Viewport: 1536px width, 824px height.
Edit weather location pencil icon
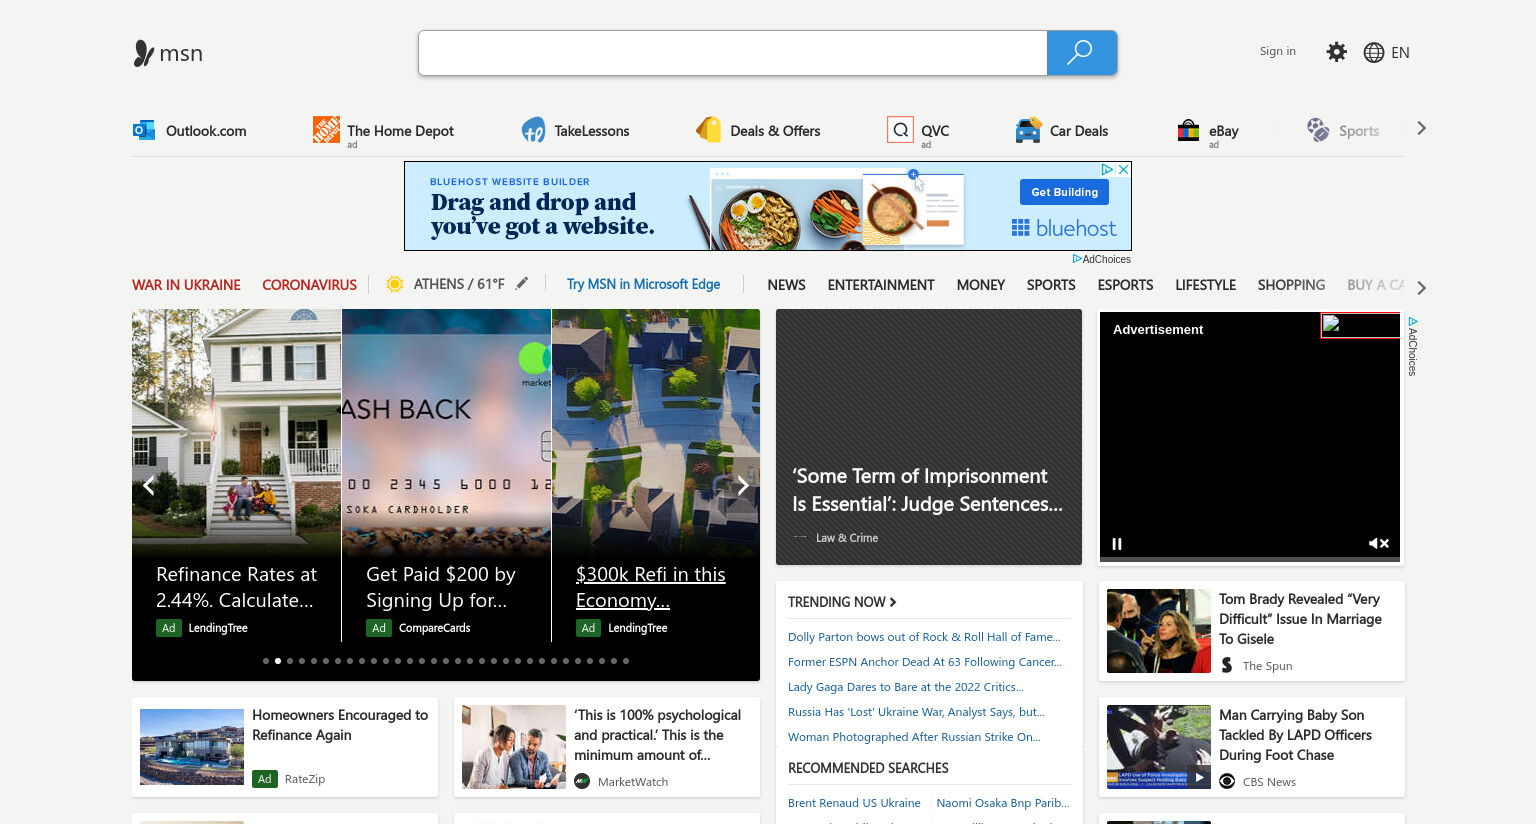tap(522, 283)
